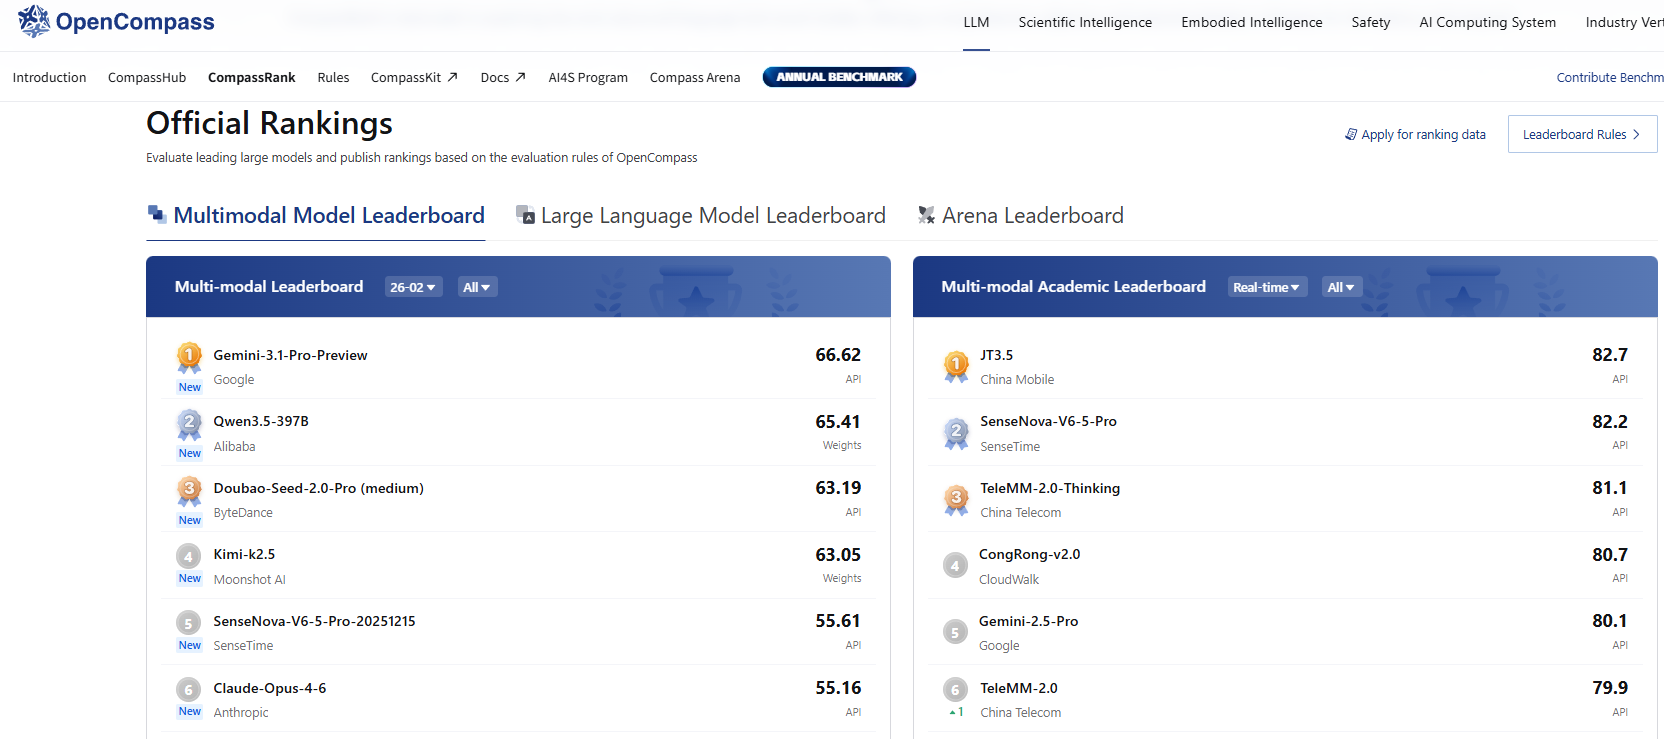Open the All filter in Academic Leaderboard

pyautogui.click(x=1341, y=287)
